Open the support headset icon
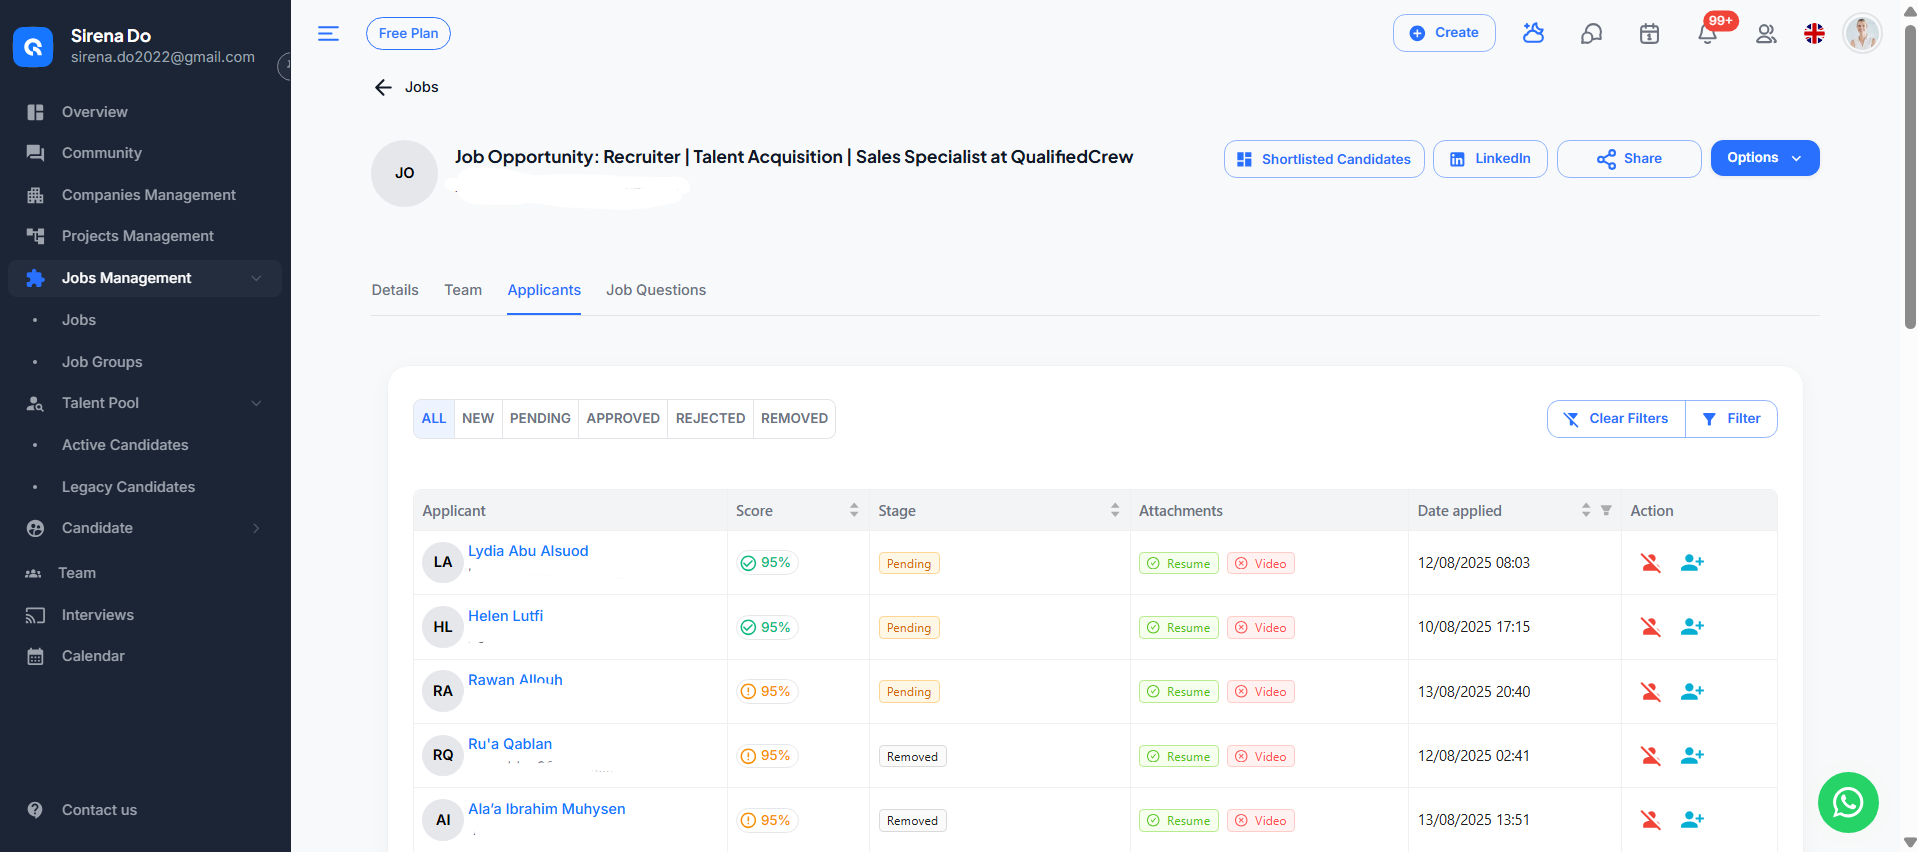Screen dimensions: 1918x852 pyautogui.click(x=1591, y=34)
